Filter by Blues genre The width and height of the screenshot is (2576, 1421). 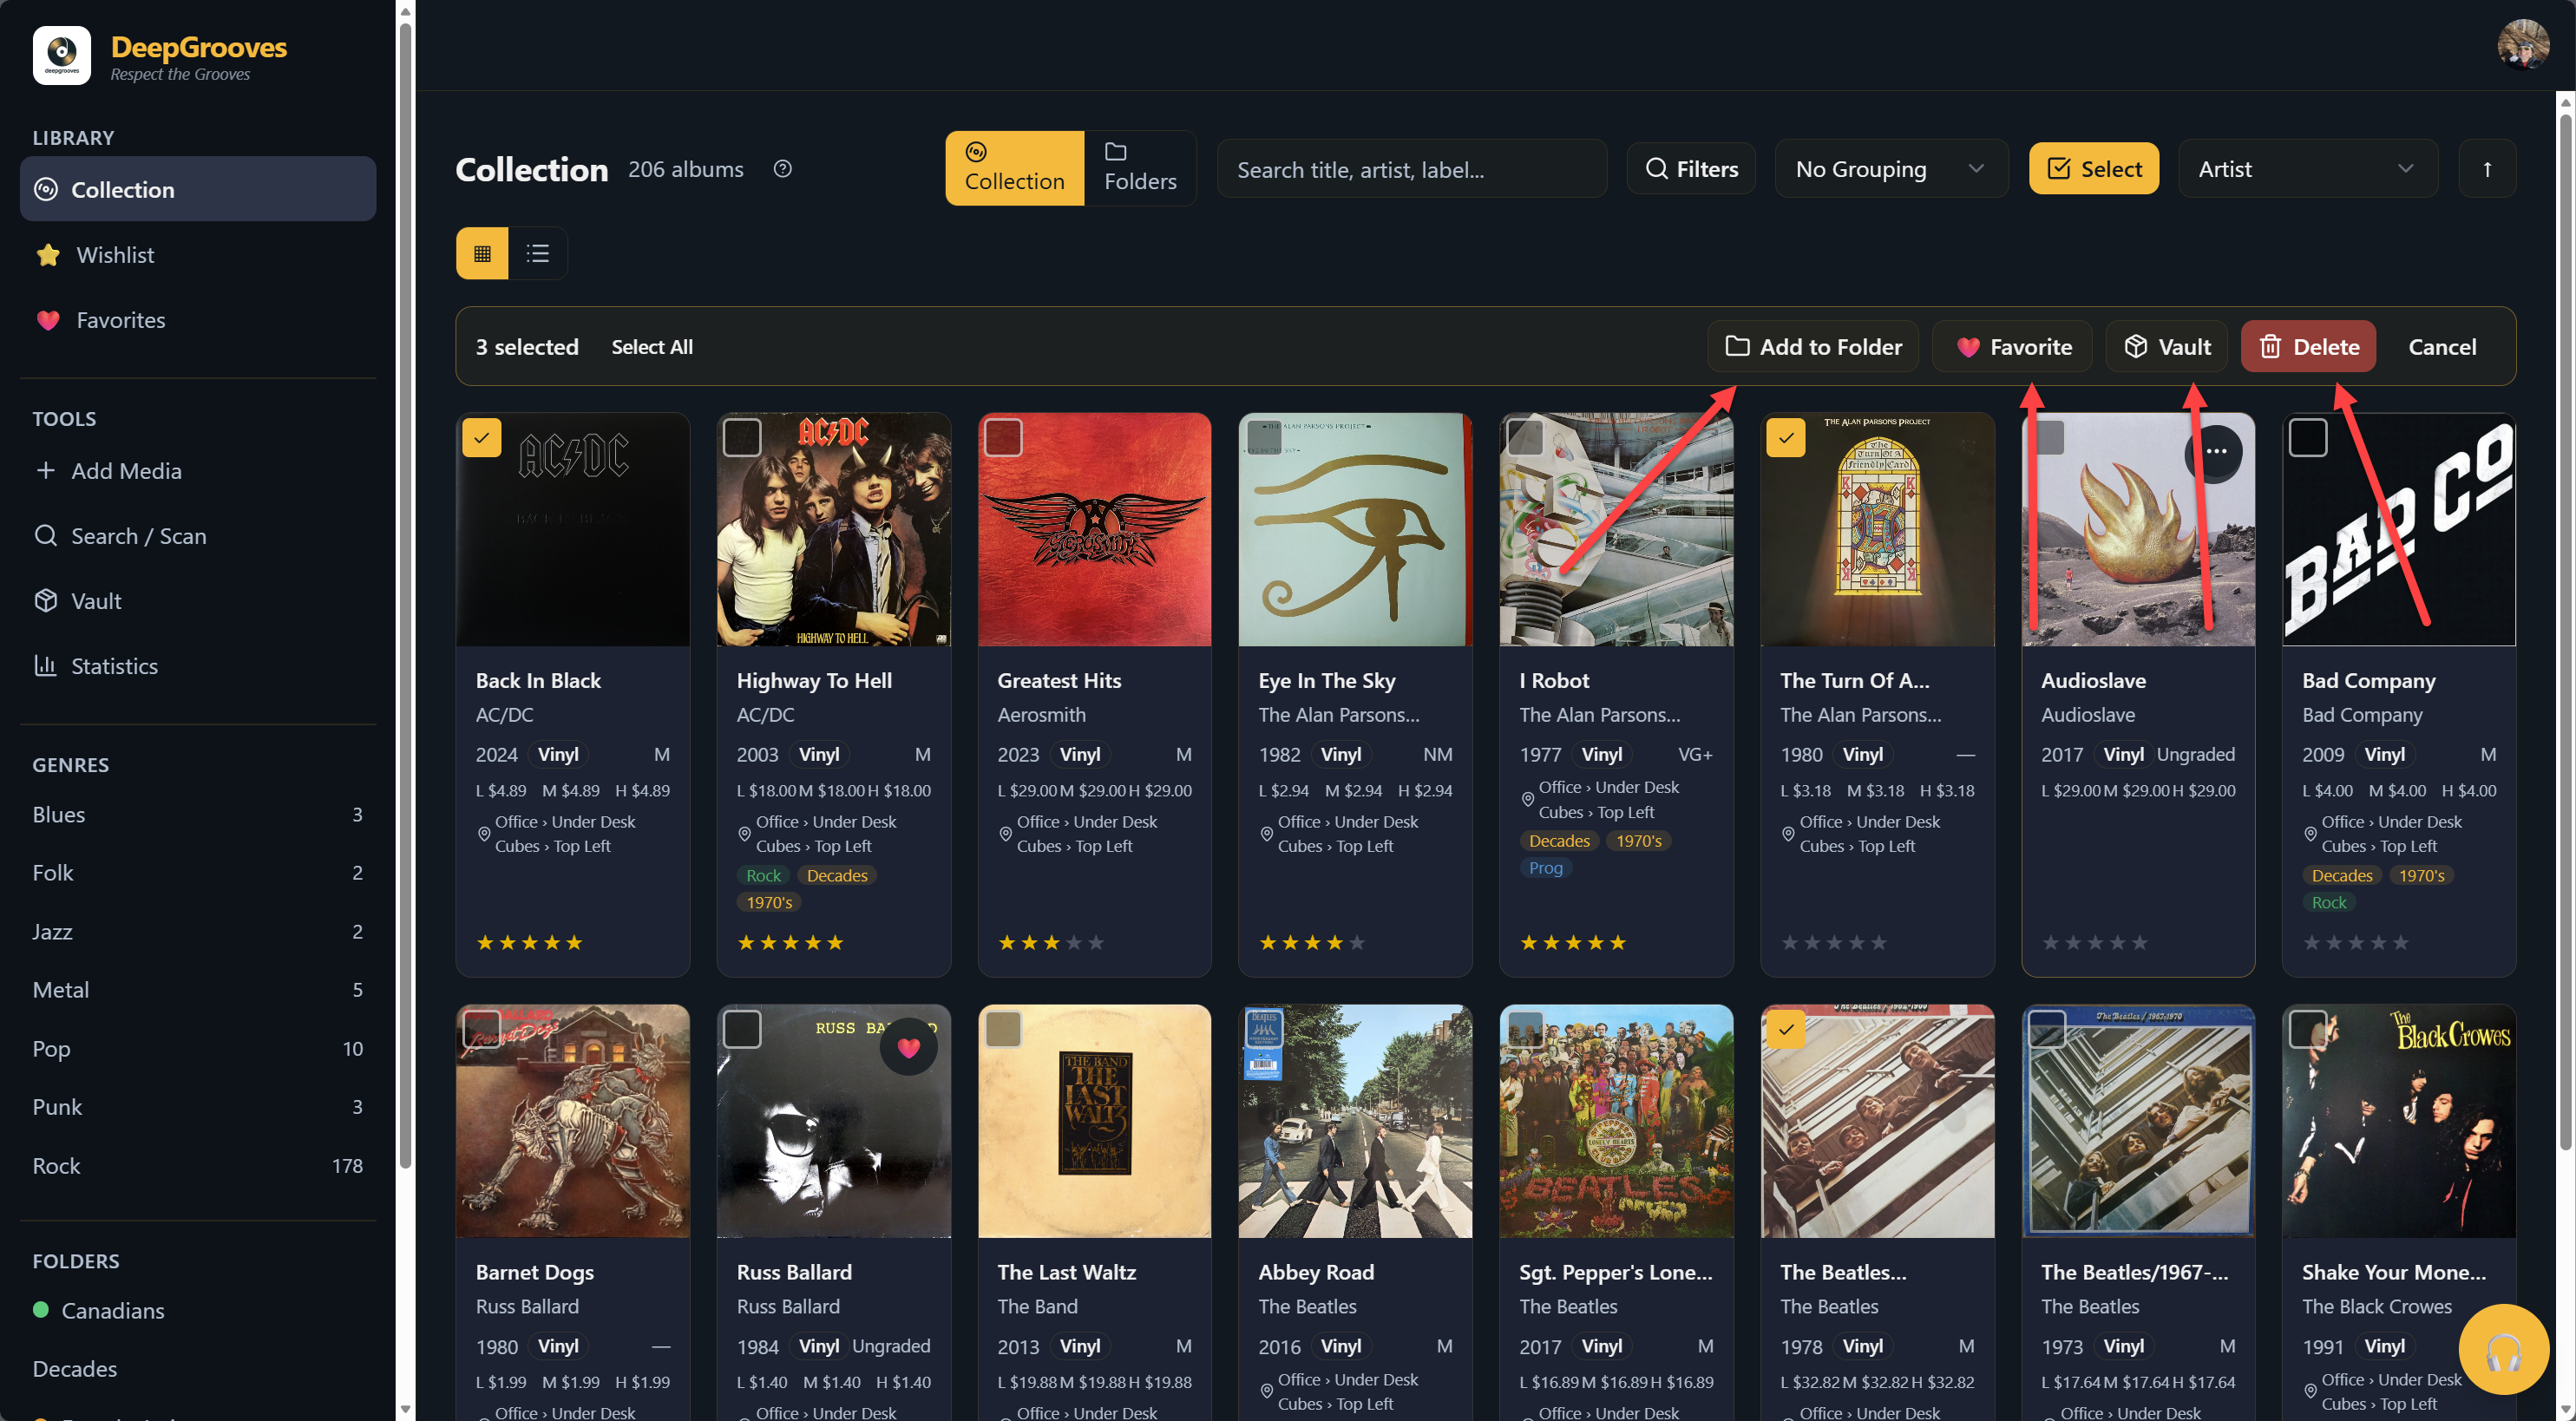pyautogui.click(x=197, y=815)
